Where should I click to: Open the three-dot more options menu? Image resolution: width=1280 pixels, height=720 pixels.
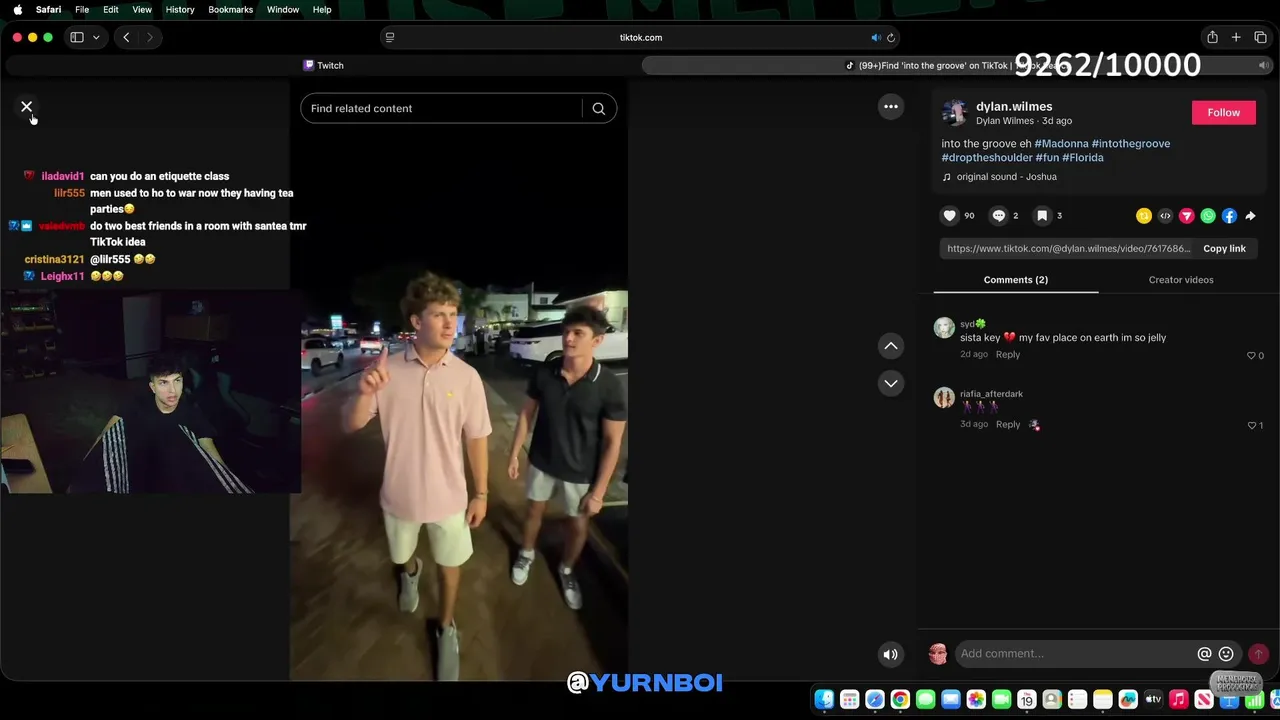(891, 107)
